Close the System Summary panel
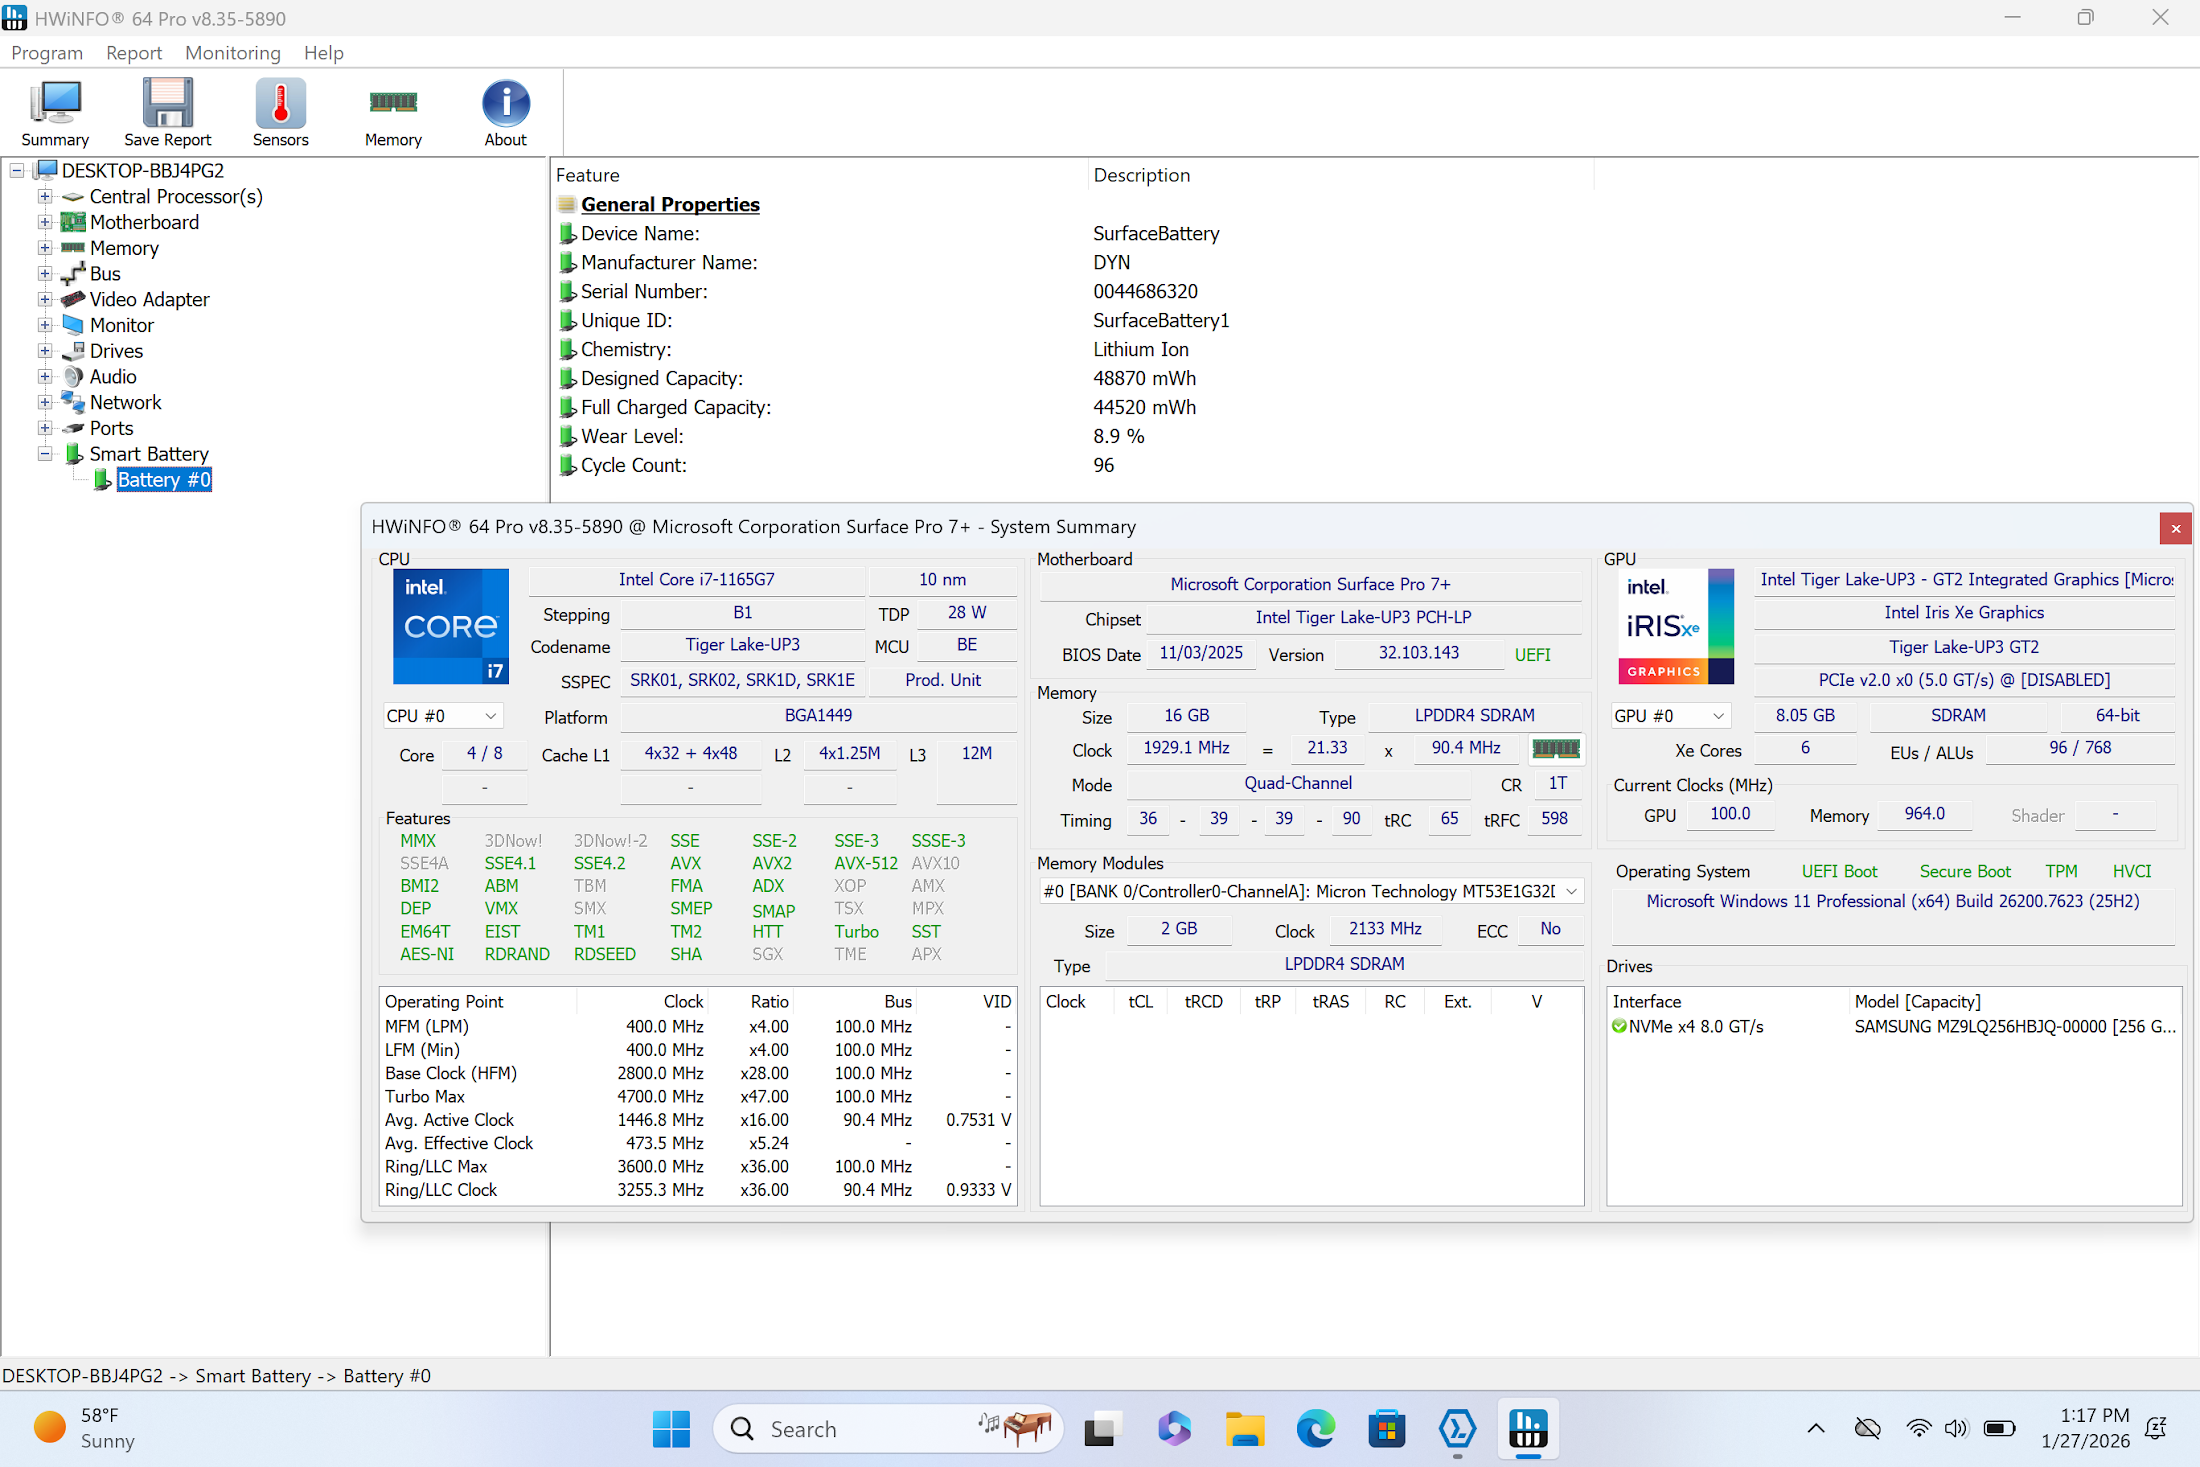The height and width of the screenshot is (1467, 2200). pos(2176,528)
